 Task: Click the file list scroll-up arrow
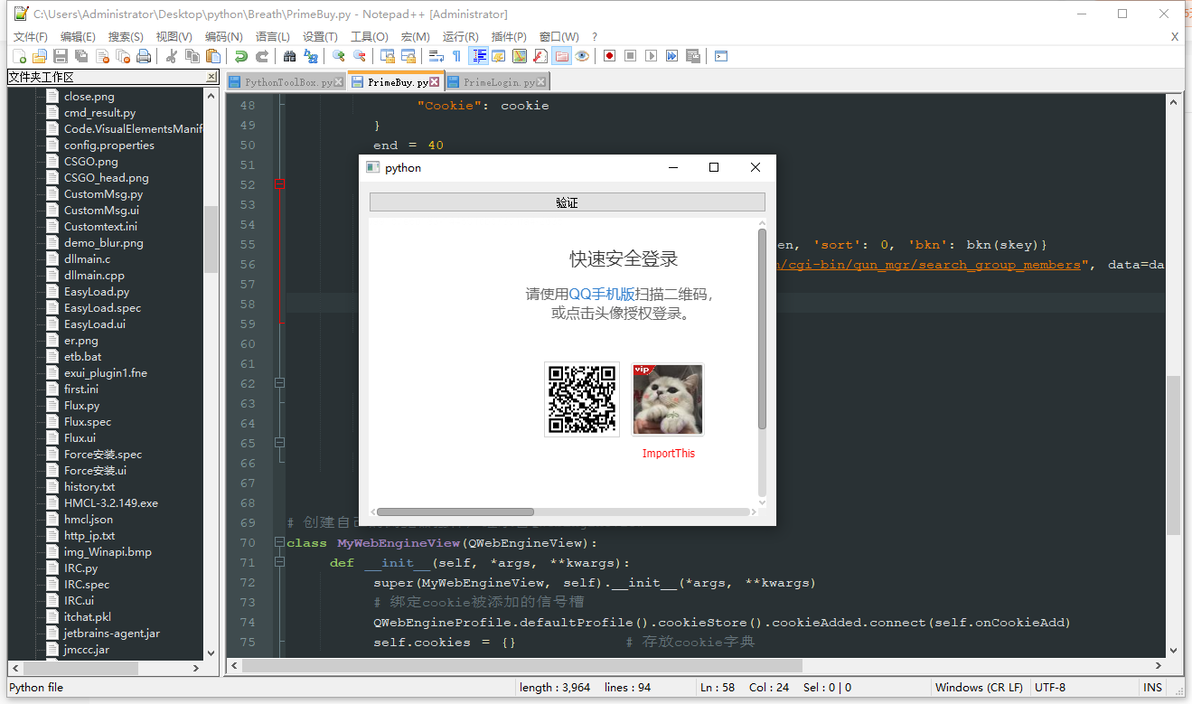[211, 97]
